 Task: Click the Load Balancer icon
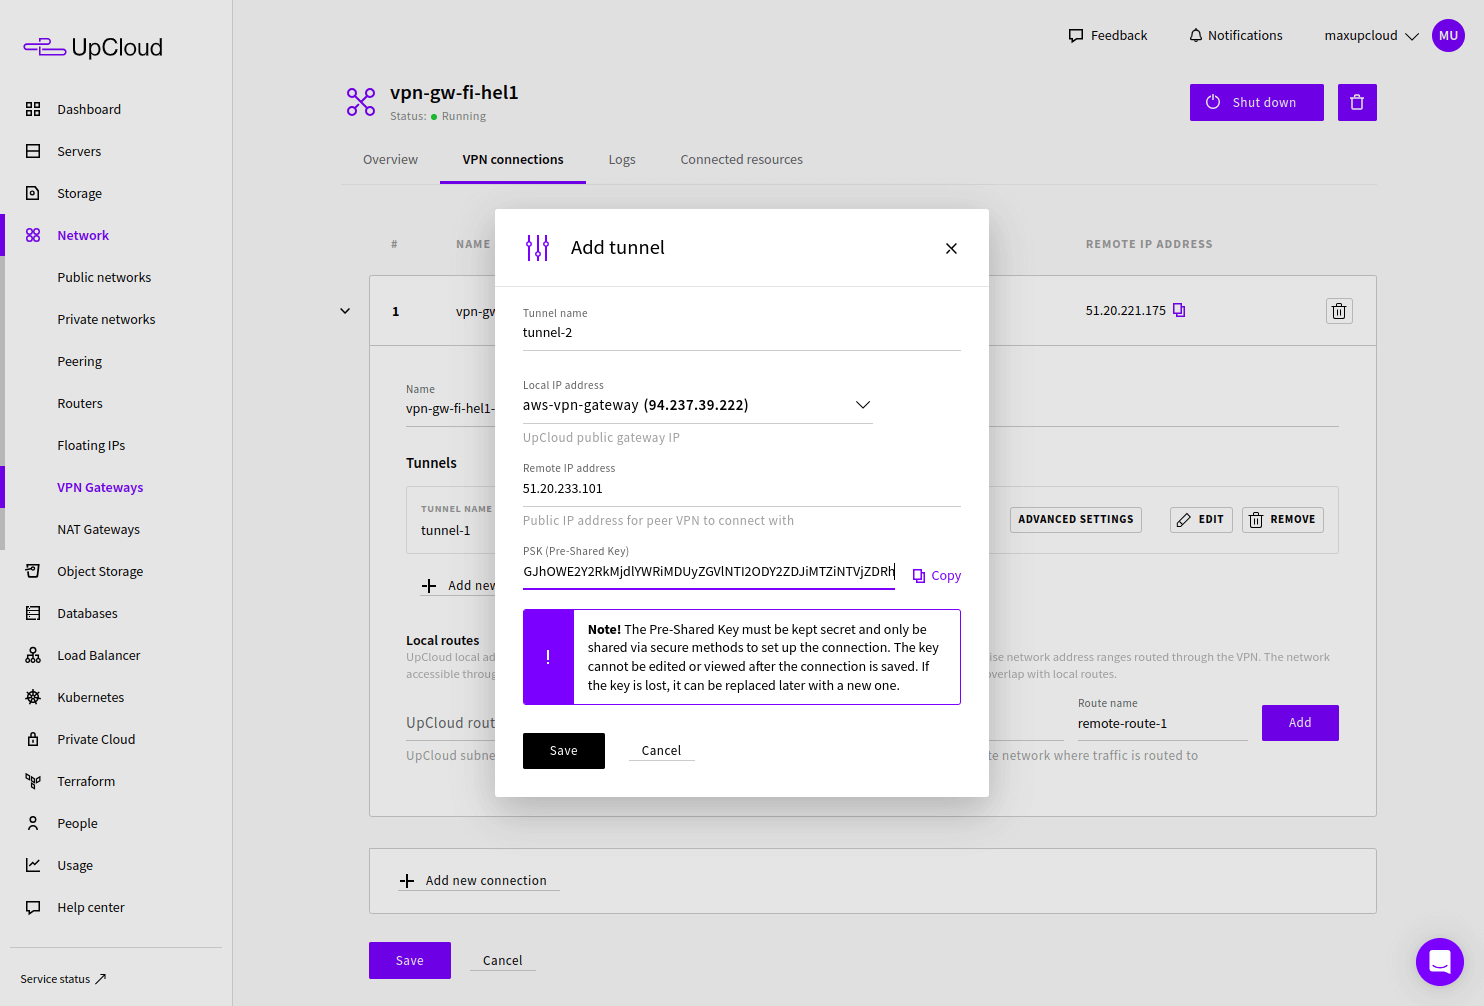coord(33,655)
